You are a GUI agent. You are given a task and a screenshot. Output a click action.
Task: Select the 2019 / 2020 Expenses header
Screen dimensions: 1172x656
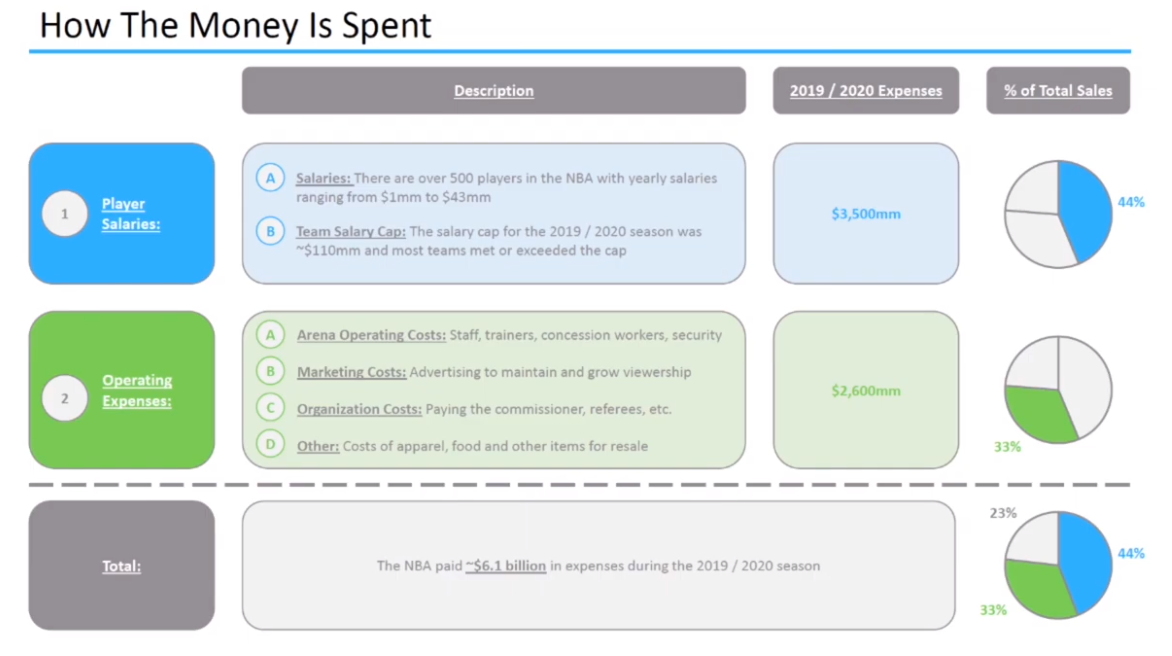(x=865, y=91)
